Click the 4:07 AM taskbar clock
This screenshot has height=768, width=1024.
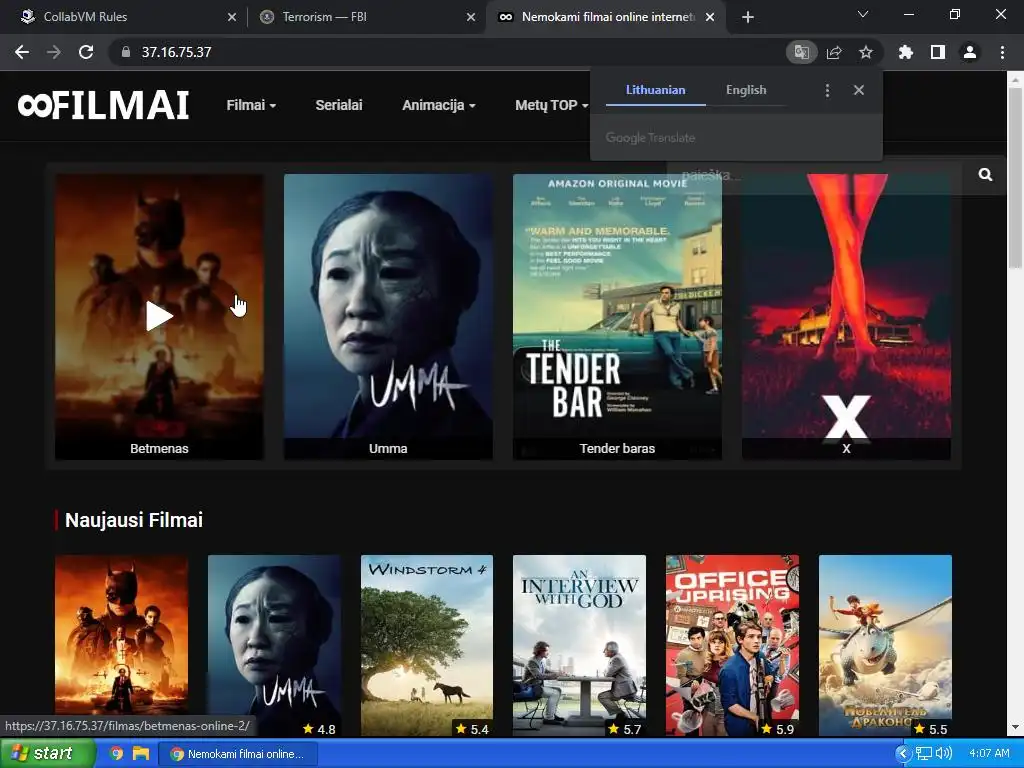pos(989,754)
